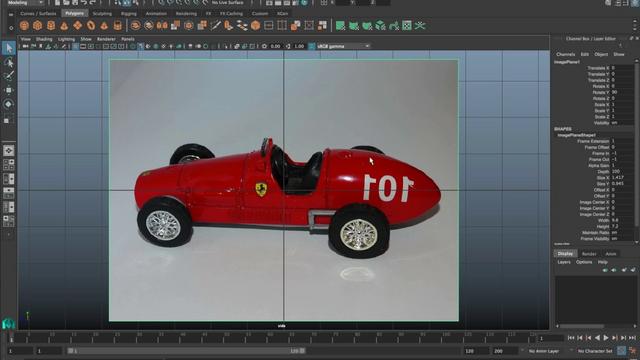
Task: Switch to the Rendering shelf tab
Action: coord(186,13)
